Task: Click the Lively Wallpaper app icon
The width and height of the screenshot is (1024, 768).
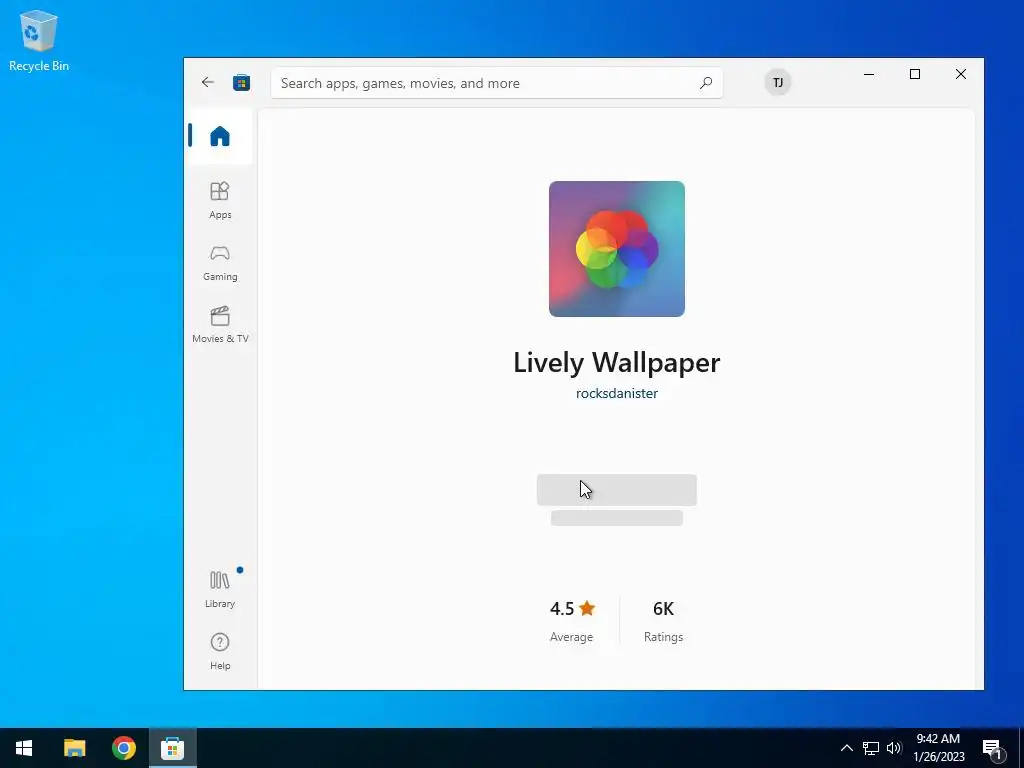Action: point(616,249)
